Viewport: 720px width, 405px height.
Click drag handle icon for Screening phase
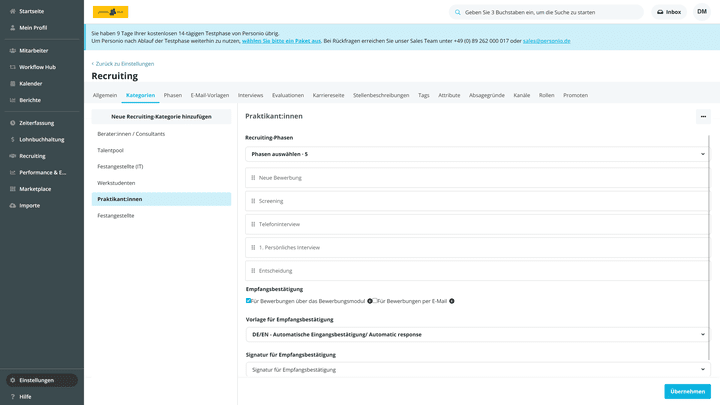(253, 201)
